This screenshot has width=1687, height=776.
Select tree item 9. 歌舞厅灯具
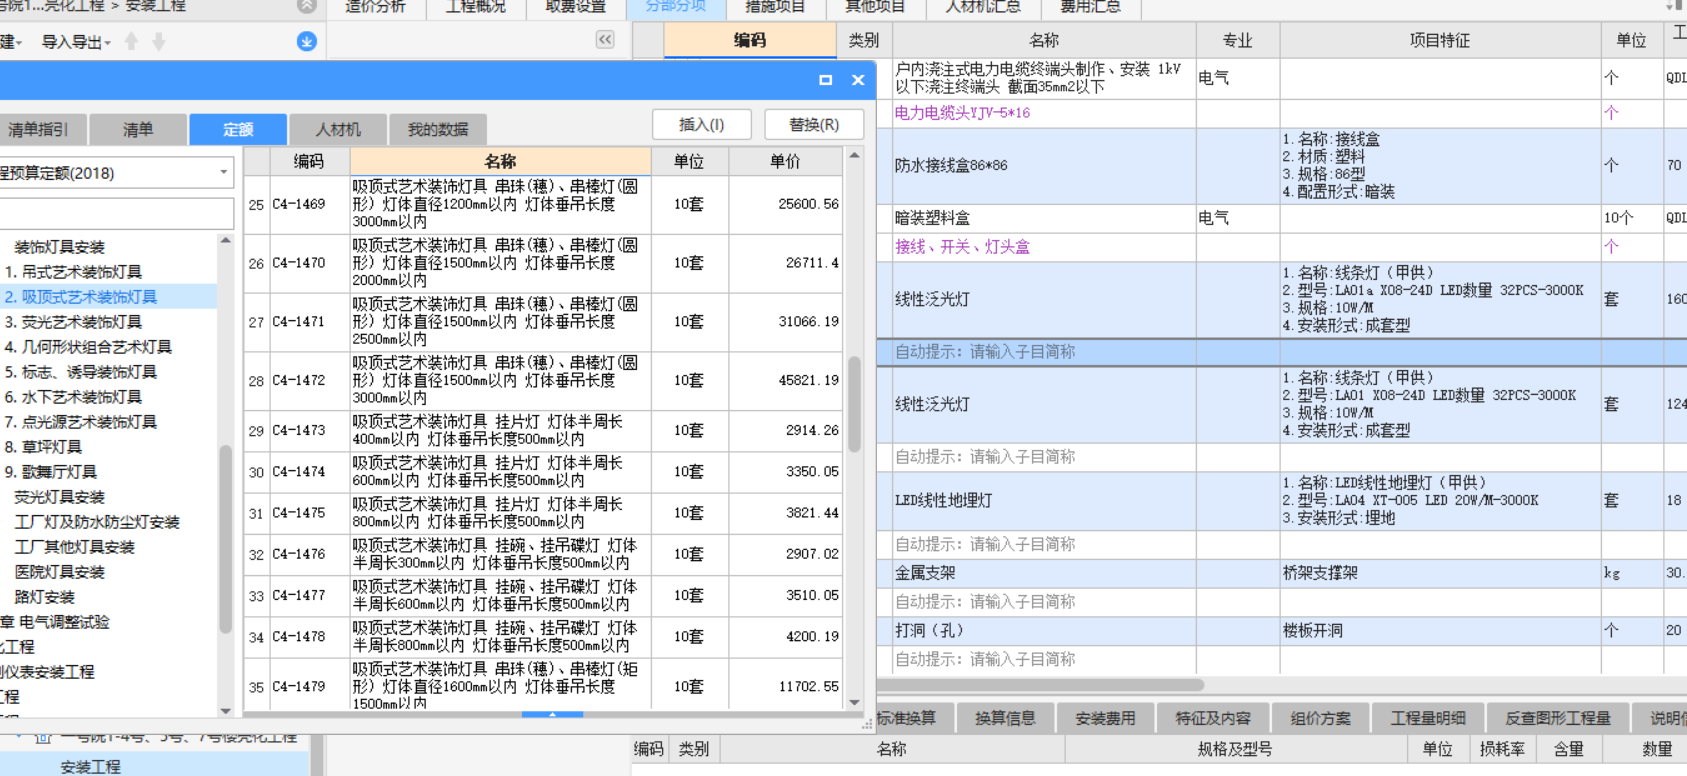tap(50, 472)
